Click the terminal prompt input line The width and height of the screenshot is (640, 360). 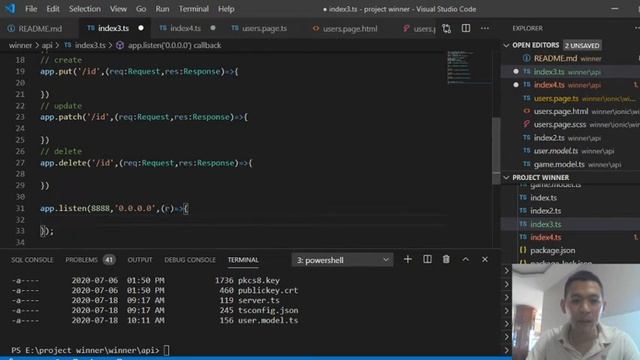90,350
